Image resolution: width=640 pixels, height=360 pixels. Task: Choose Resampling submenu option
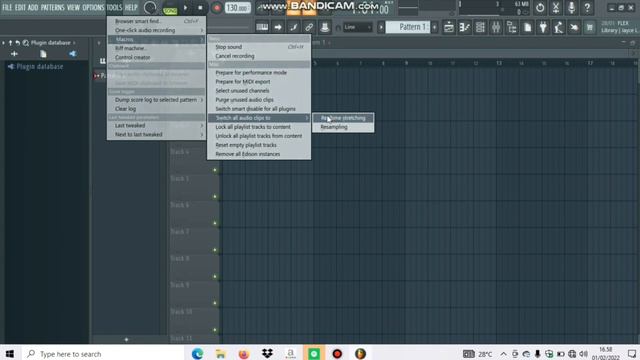point(343,127)
